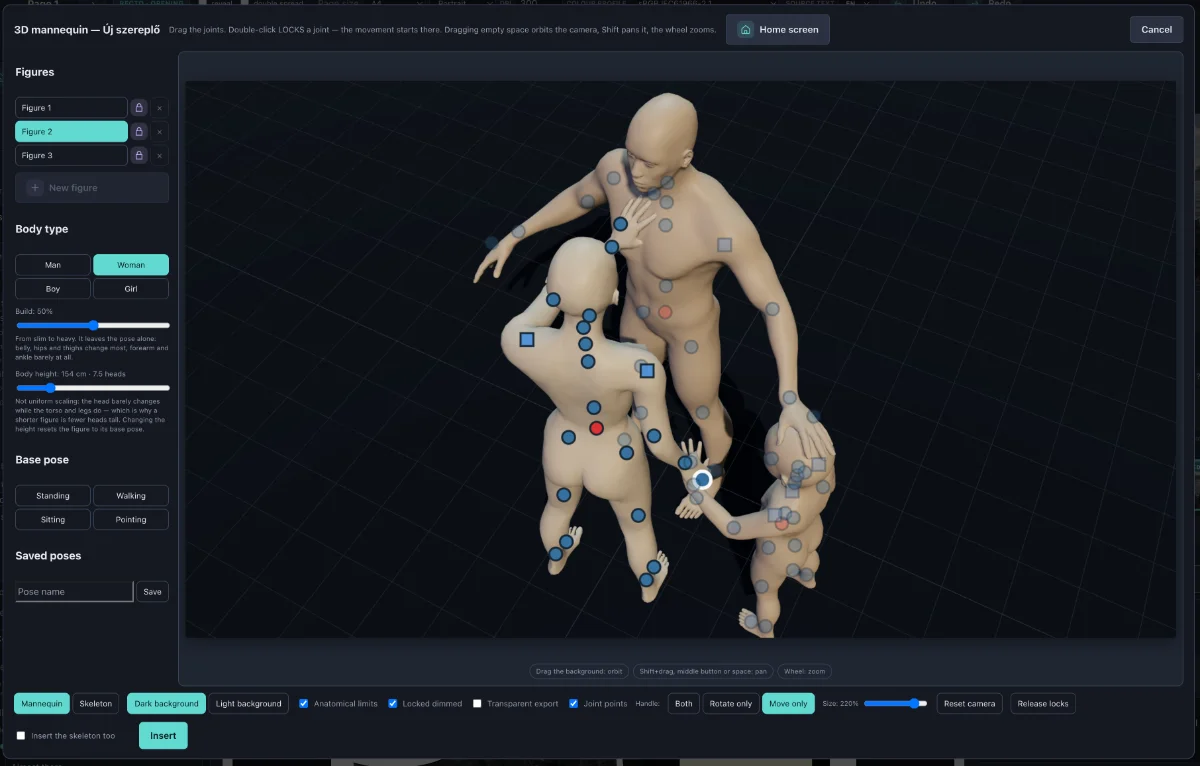
Task: Delete Figure 1 using its x icon
Action: (160, 107)
